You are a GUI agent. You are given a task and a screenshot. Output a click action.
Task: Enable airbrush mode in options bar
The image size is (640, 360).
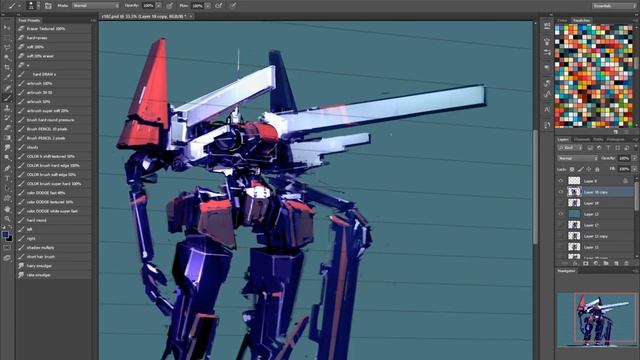[219, 6]
